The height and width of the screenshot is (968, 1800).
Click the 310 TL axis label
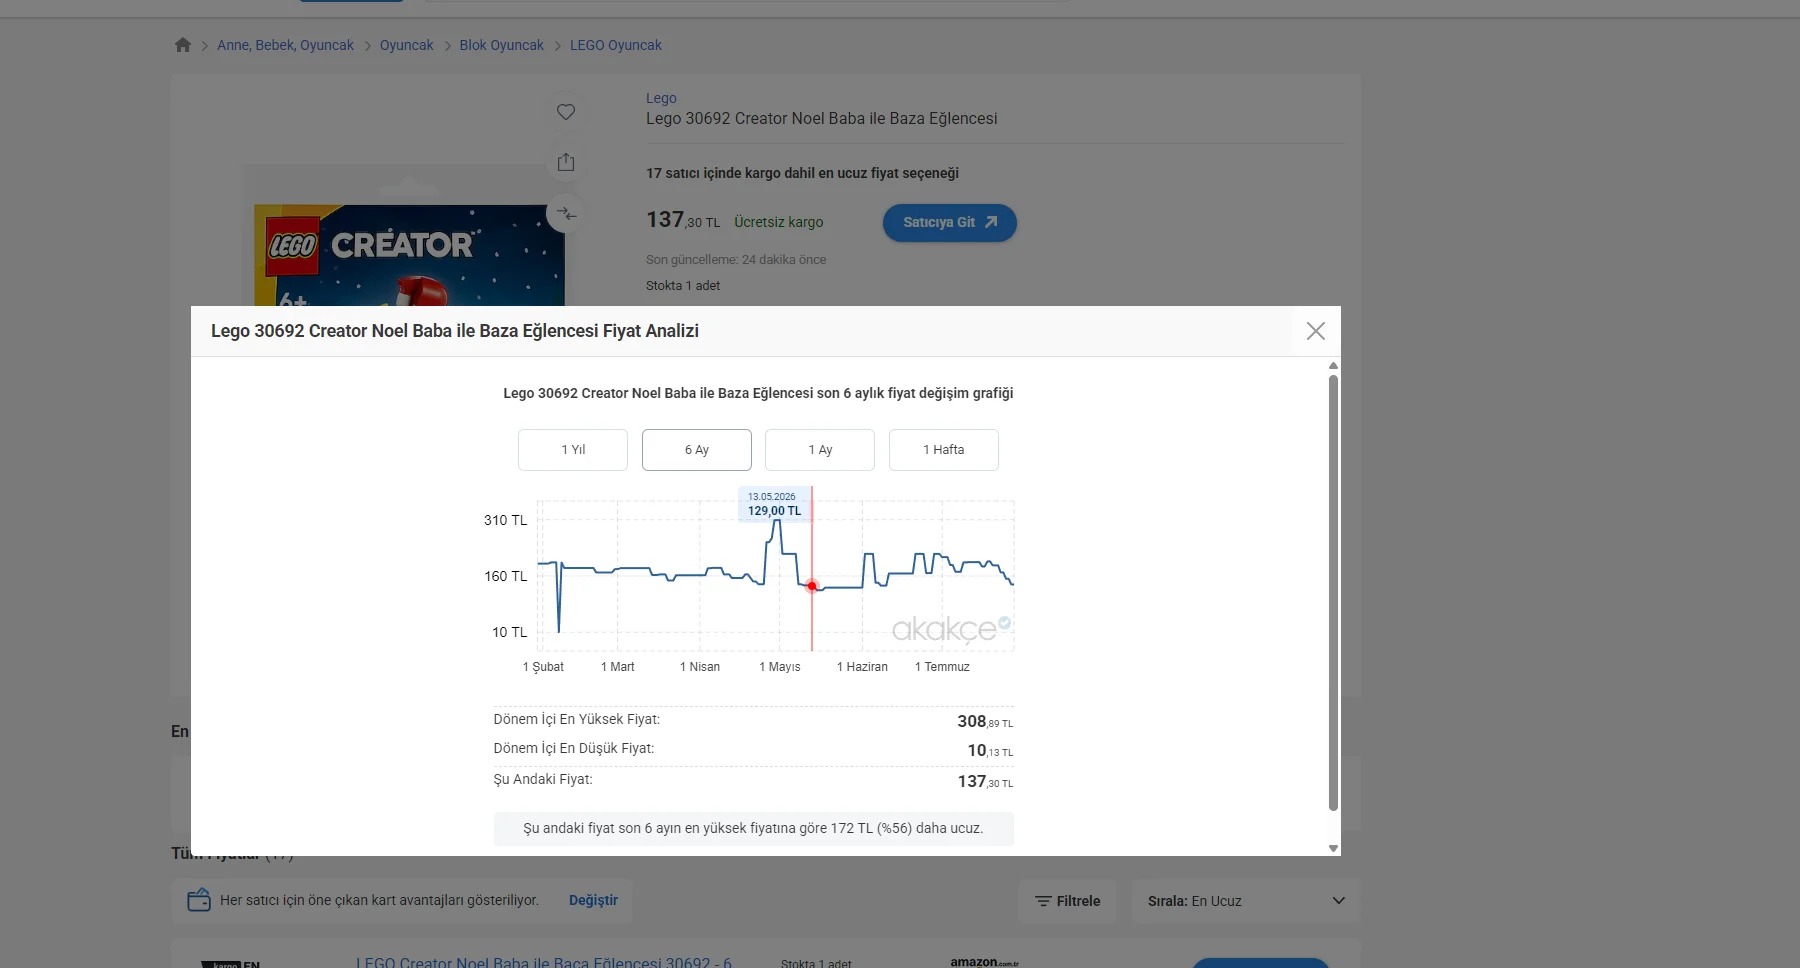click(x=505, y=520)
